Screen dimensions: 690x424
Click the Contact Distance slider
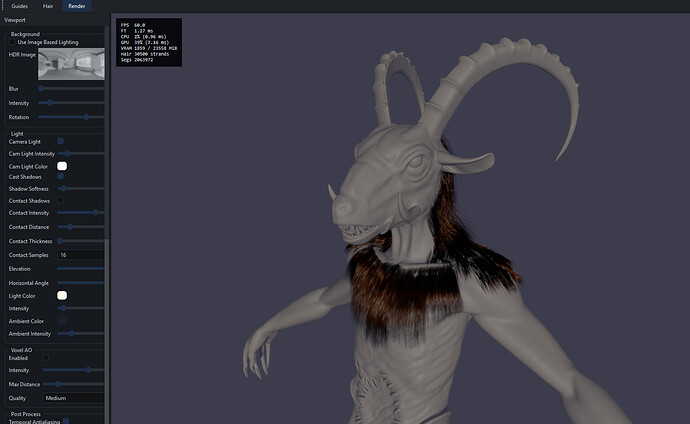coord(81,227)
